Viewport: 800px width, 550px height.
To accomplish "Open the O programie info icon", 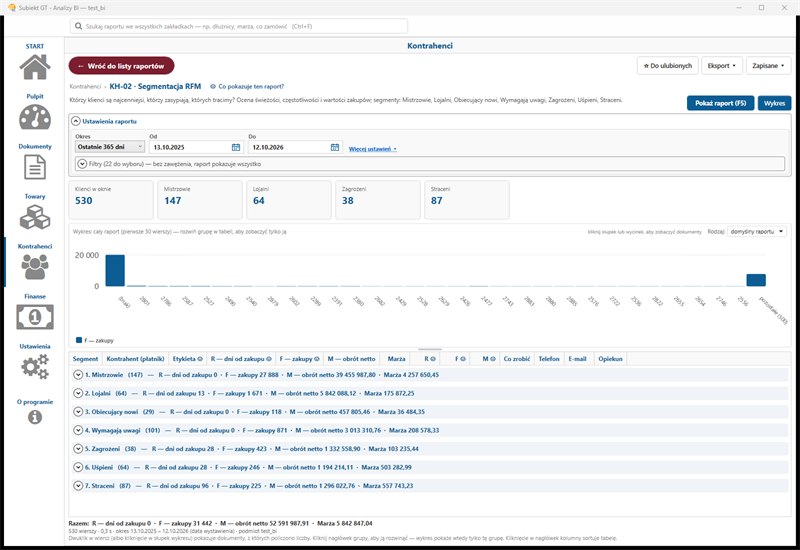I will click(35, 417).
